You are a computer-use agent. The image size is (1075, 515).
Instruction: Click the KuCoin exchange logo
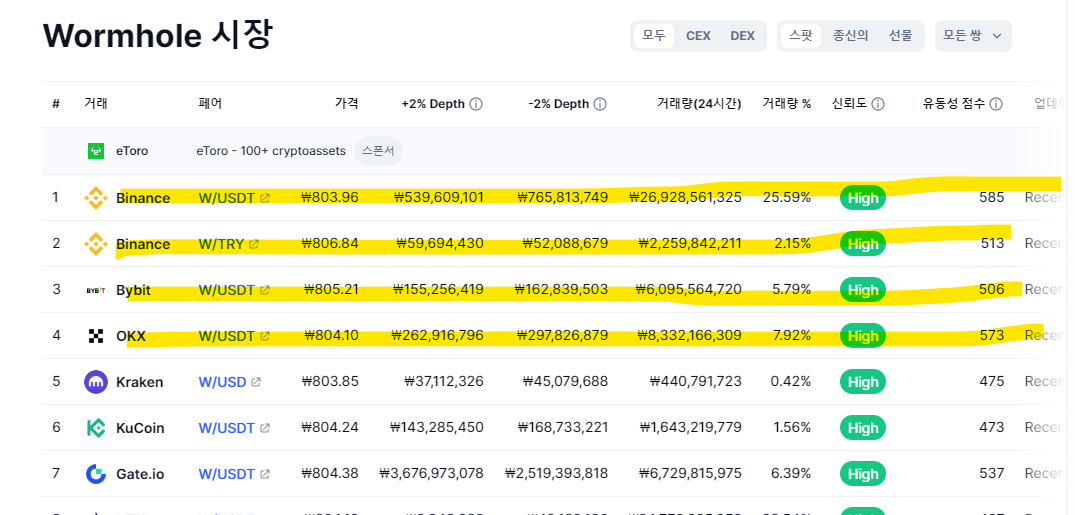(x=96, y=428)
